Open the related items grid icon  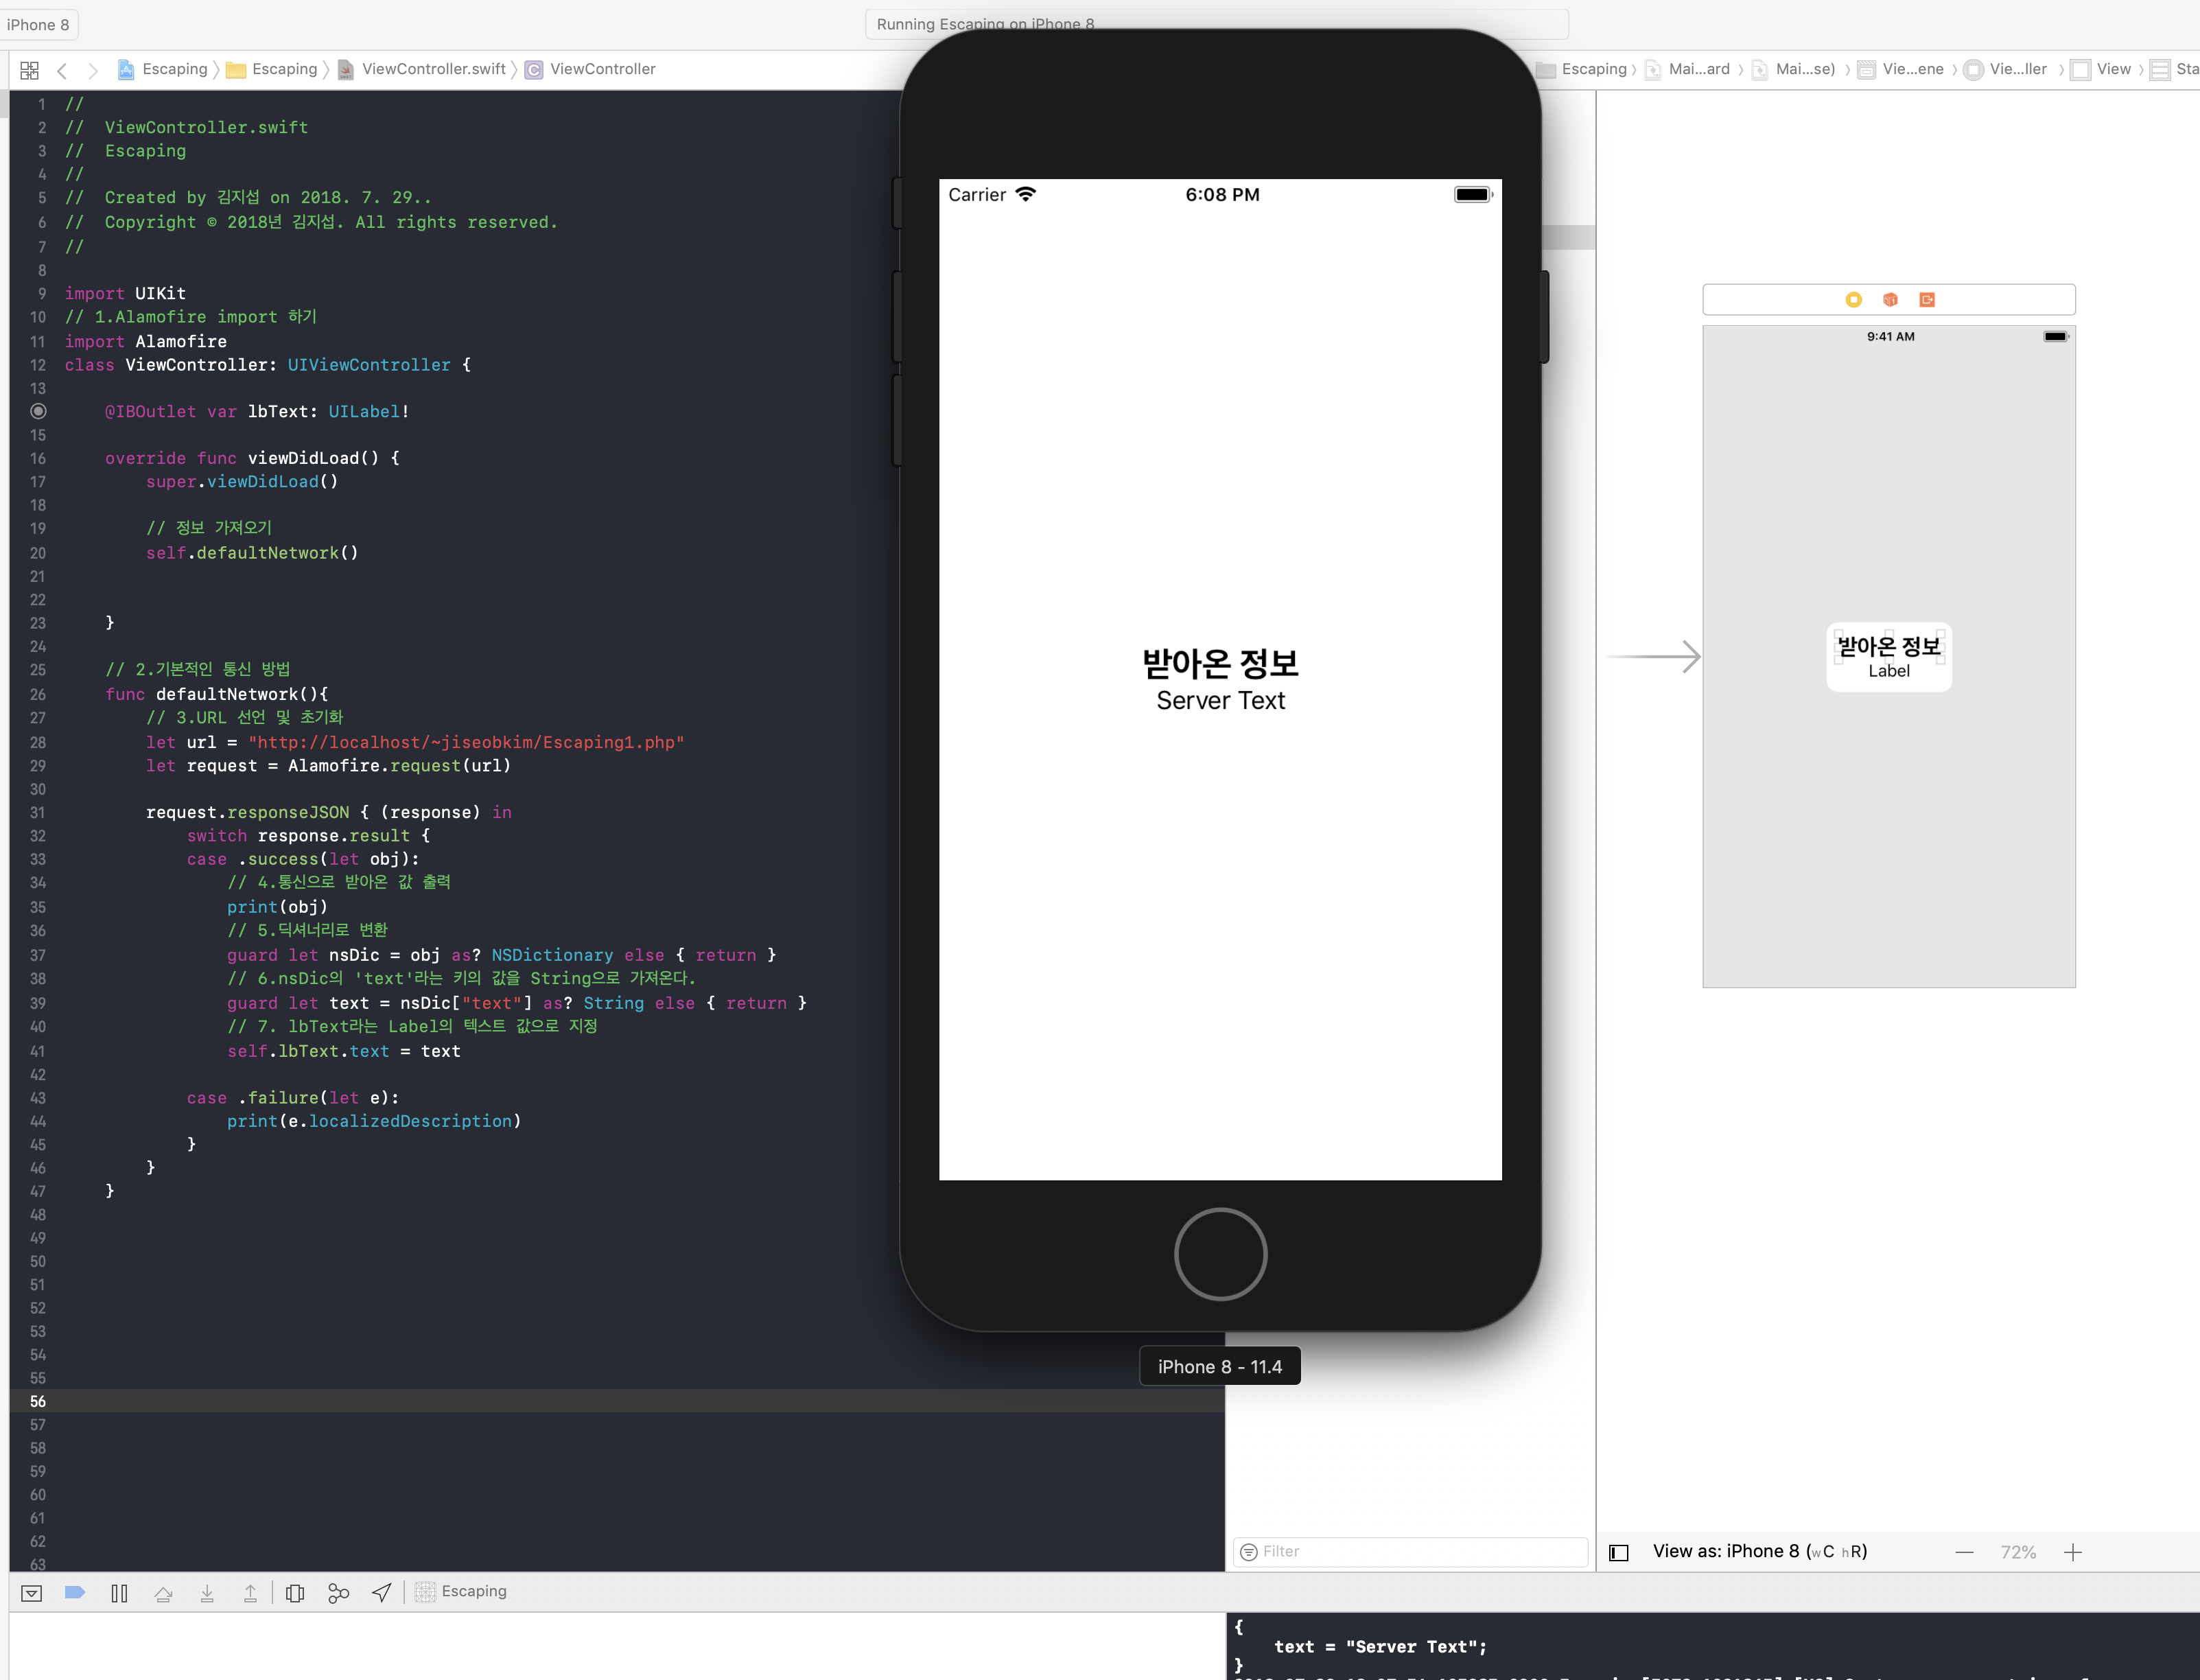tap(30, 70)
